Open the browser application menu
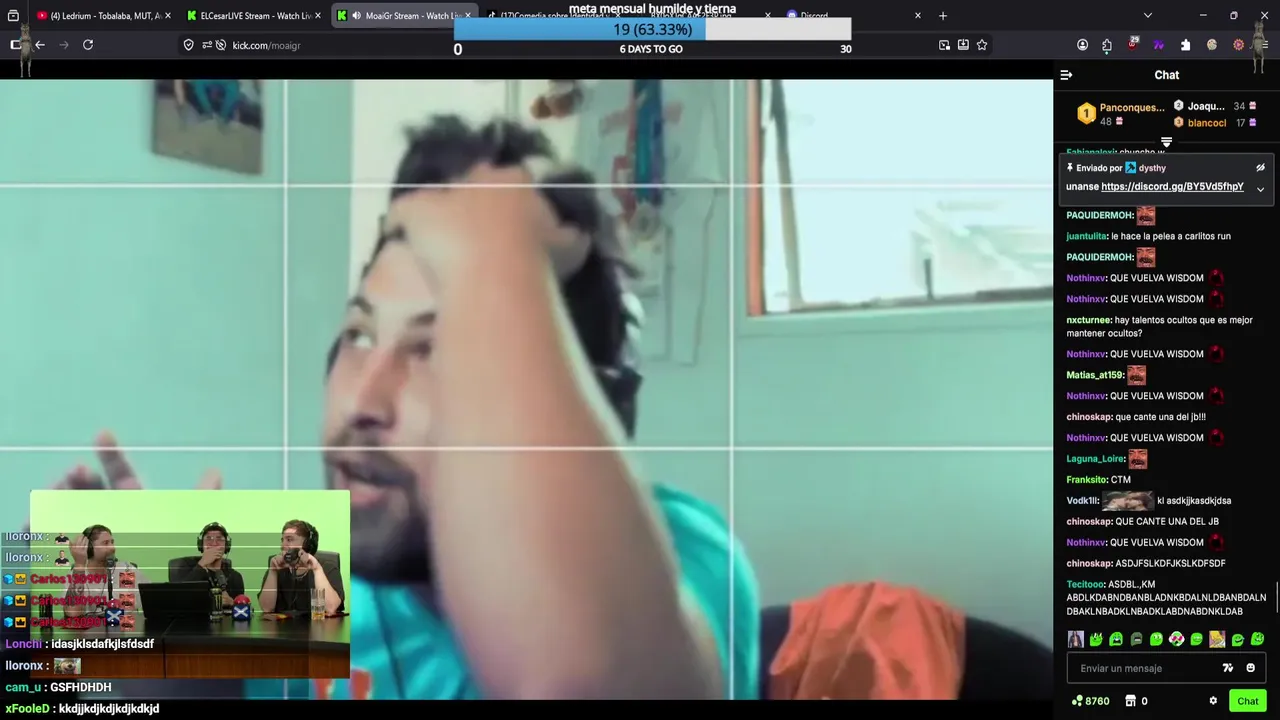The height and width of the screenshot is (720, 1280). pos(1264,45)
